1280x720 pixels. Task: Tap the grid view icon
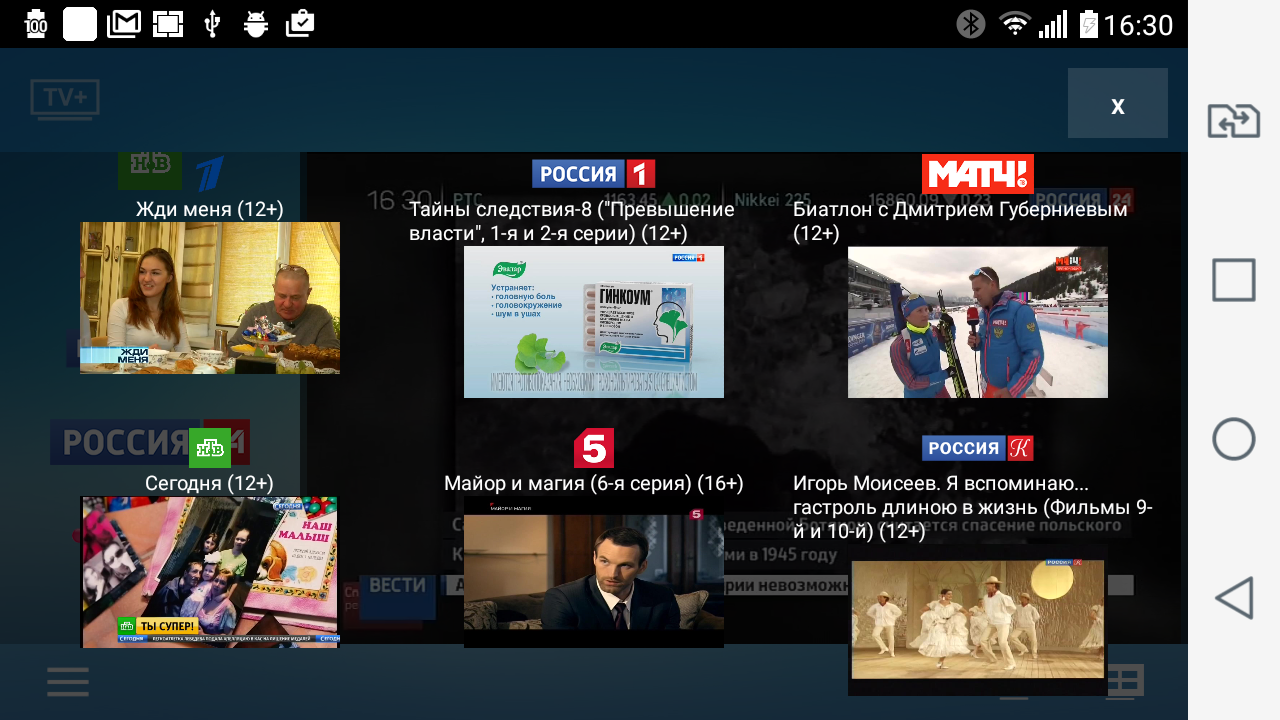point(1124,681)
